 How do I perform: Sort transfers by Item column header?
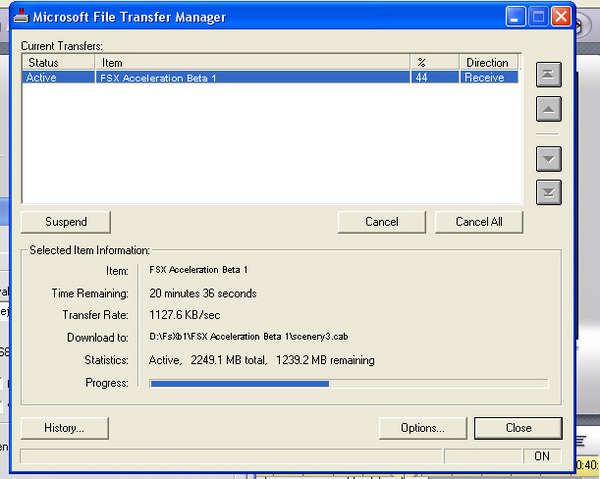[252, 62]
